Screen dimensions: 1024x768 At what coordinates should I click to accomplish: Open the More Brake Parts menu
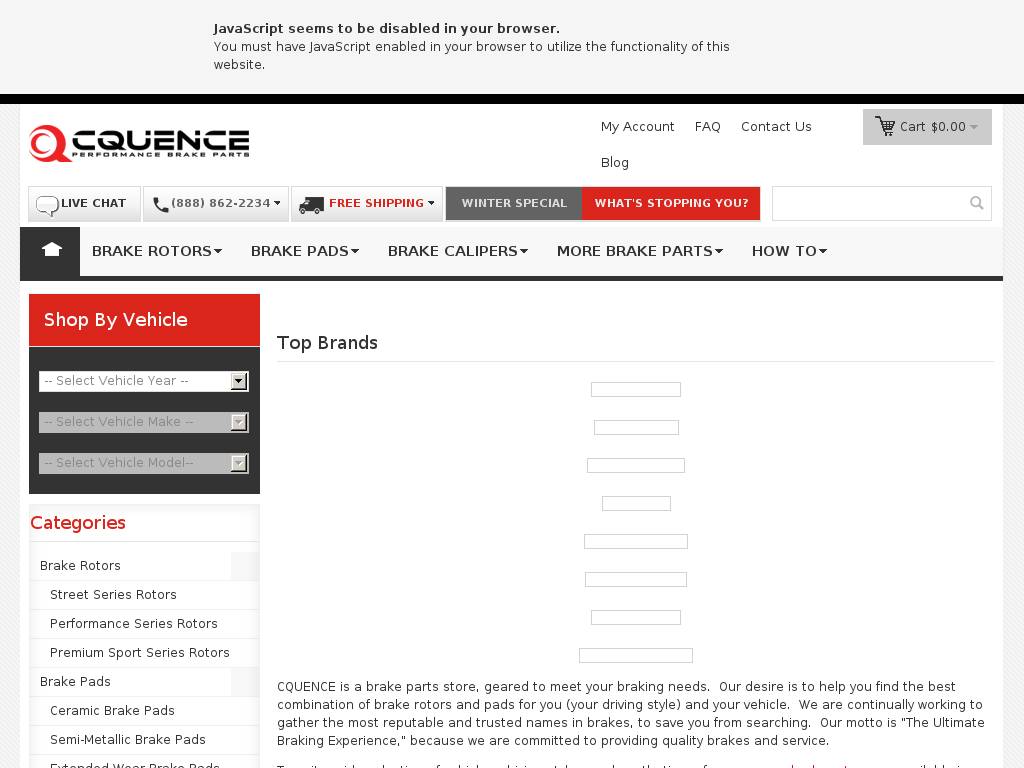pos(639,251)
